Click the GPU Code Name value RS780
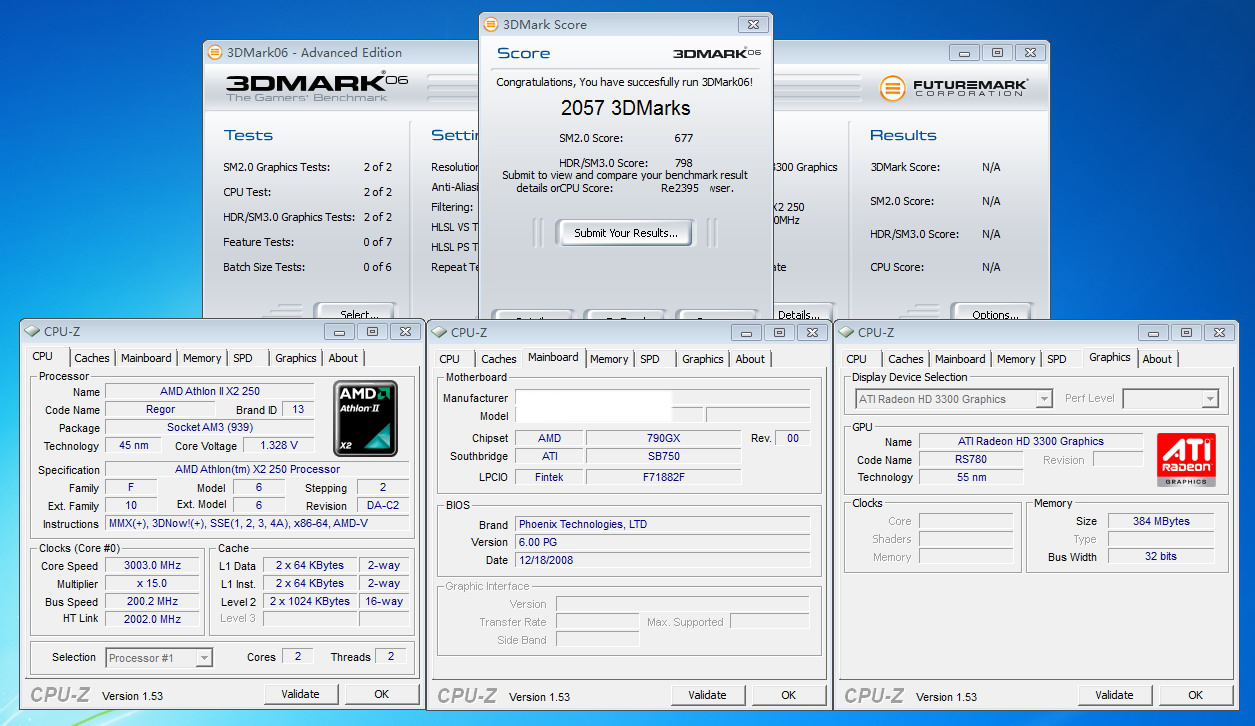1255x726 pixels. (x=970, y=459)
